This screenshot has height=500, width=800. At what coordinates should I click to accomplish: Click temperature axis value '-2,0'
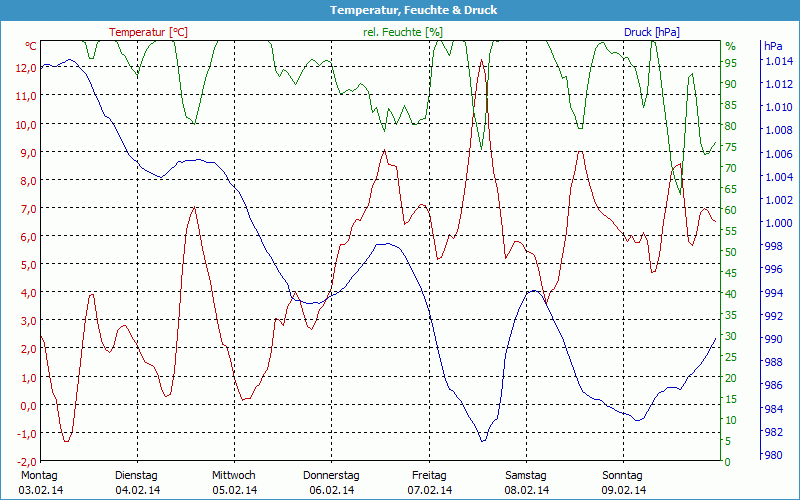click(x=27, y=462)
